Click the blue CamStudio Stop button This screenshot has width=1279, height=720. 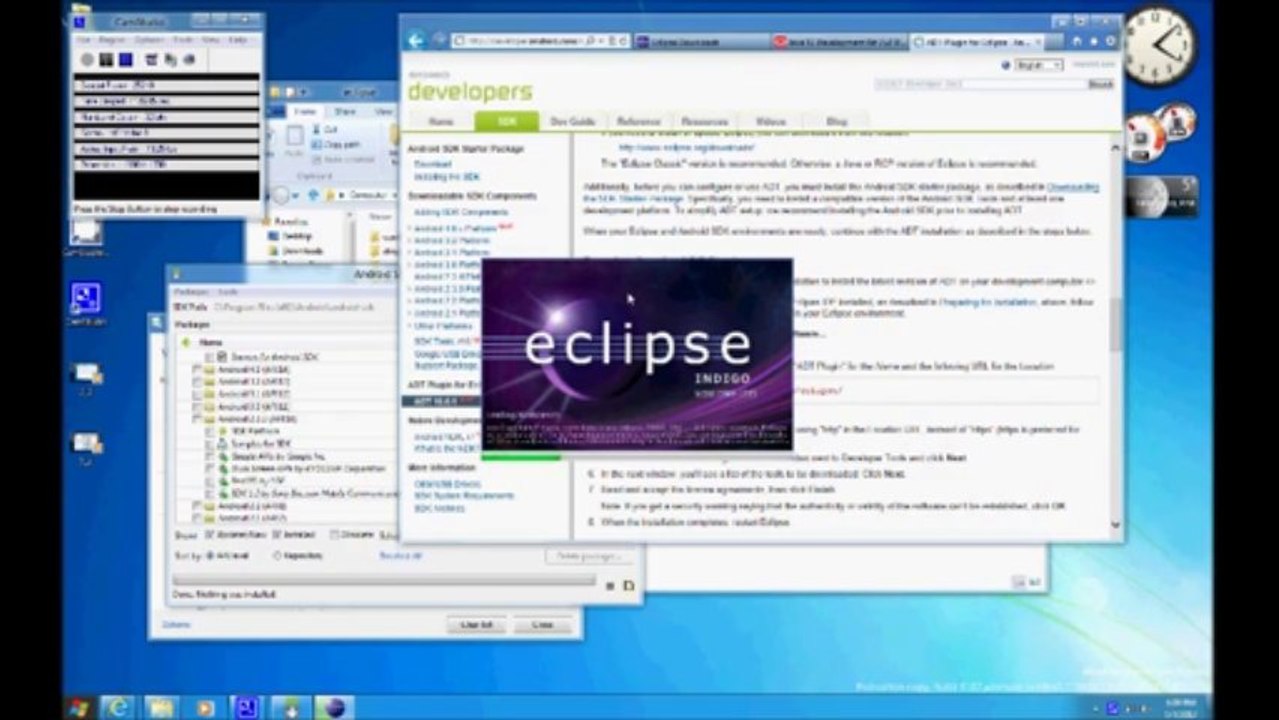tap(125, 60)
